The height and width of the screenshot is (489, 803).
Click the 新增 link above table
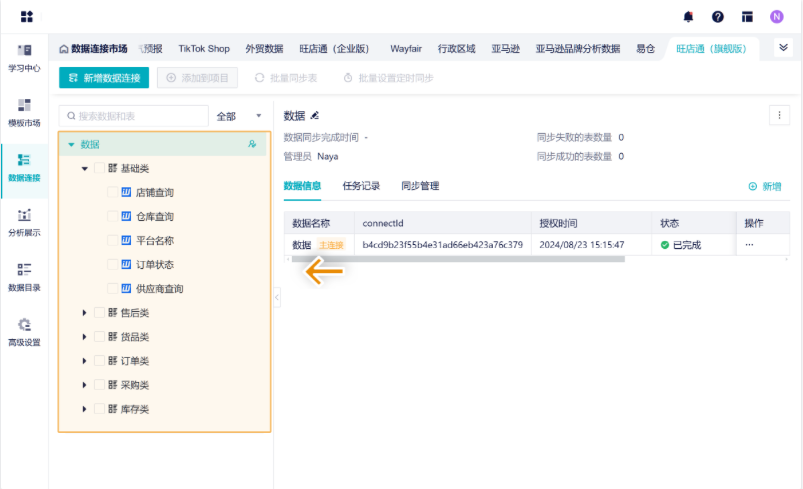[765, 186]
